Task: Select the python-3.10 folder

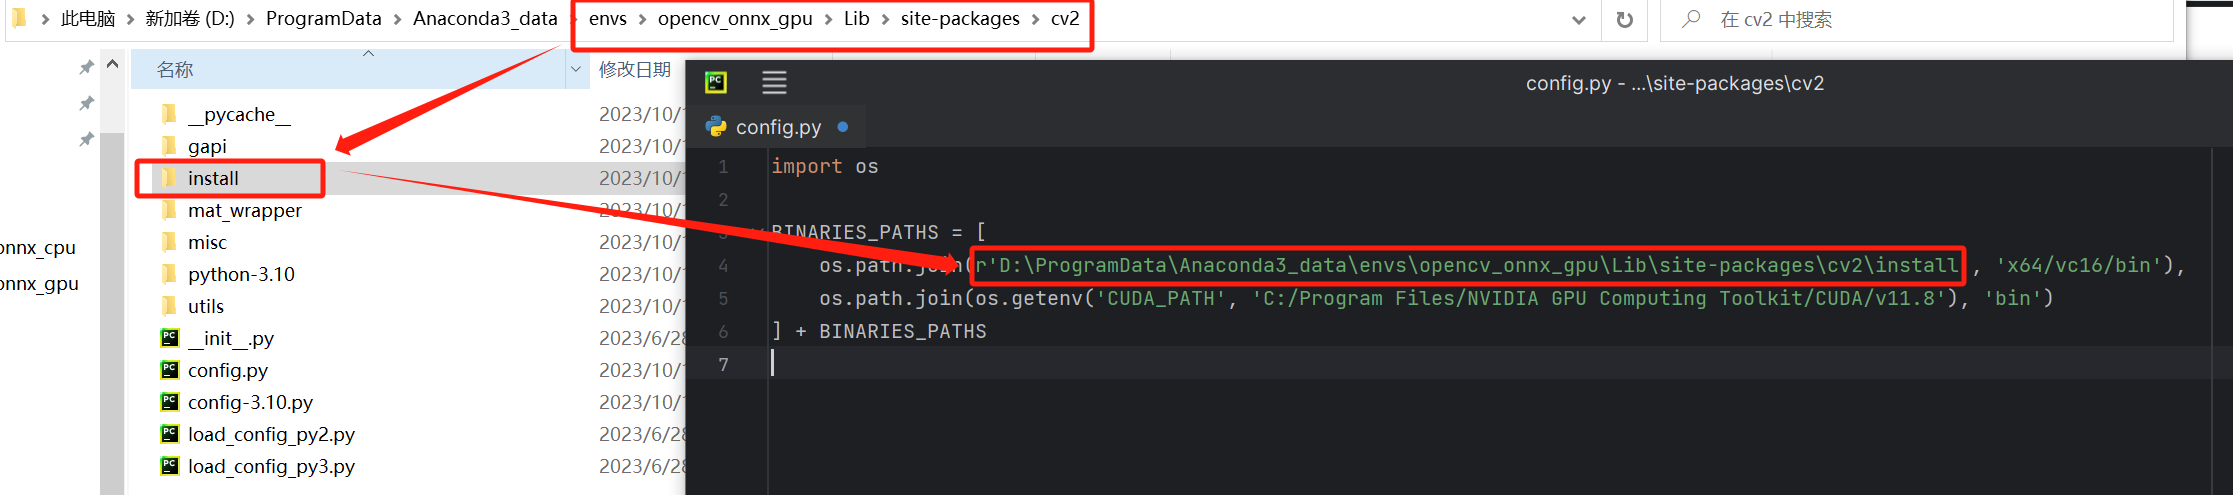Action: click(x=241, y=274)
